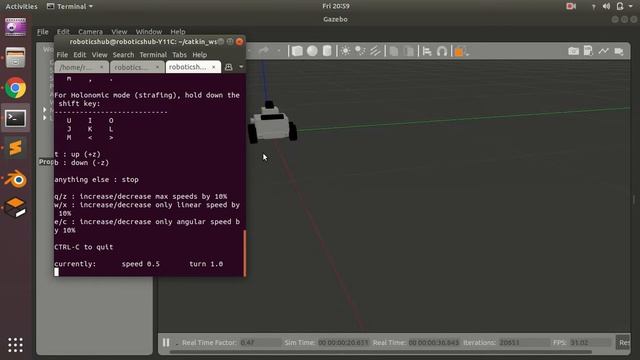The width and height of the screenshot is (640, 360).
Task: Open the clock showing Fri 20:59
Action: point(336,6)
